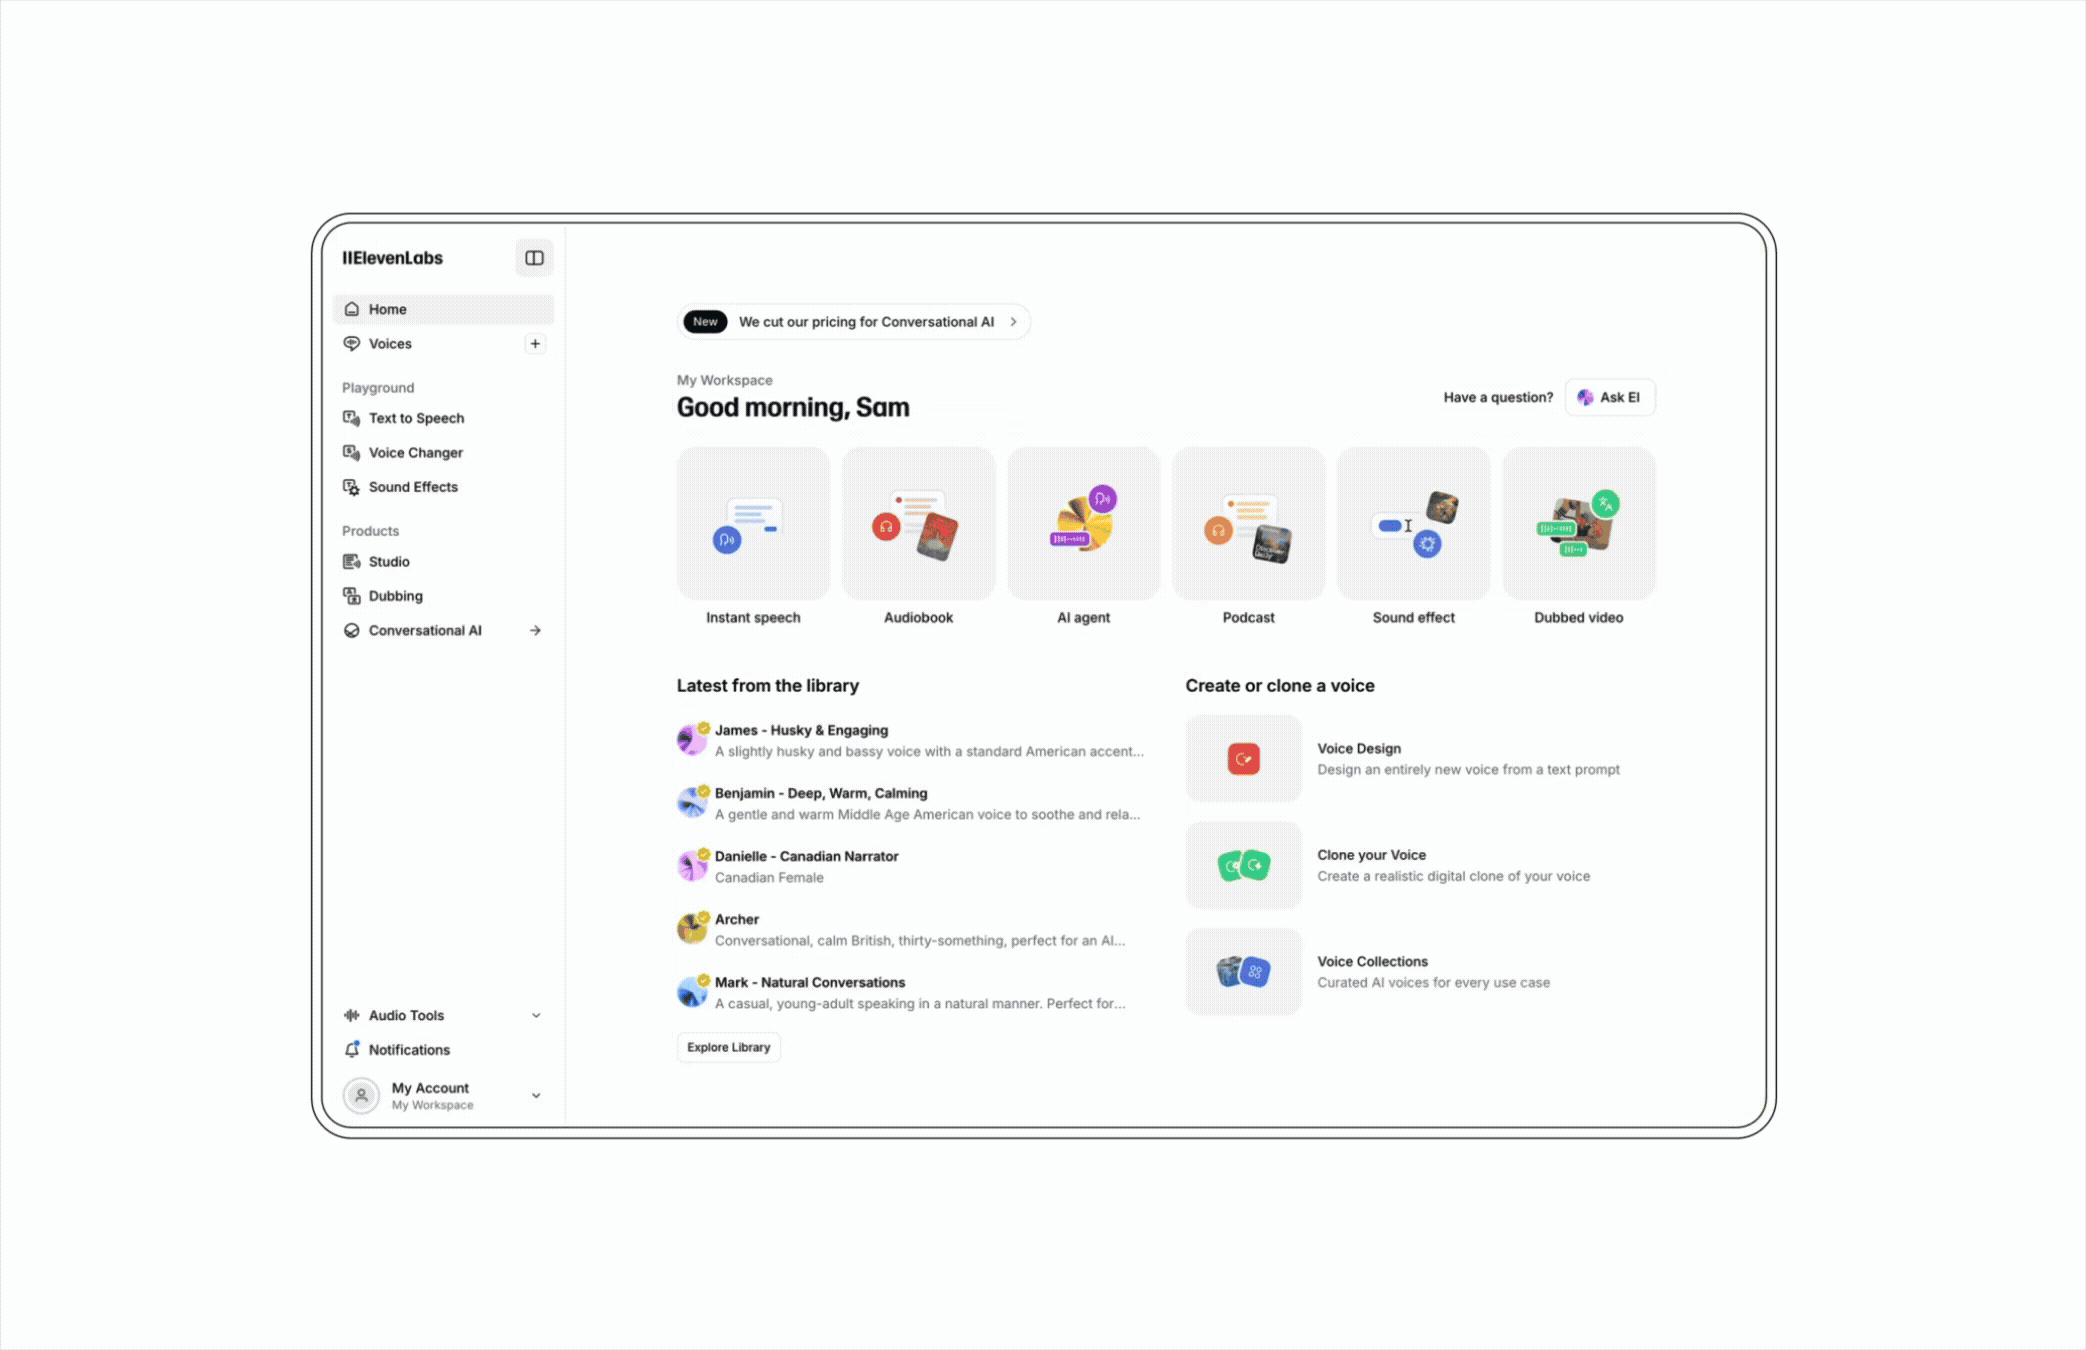Screen dimensions: 2086x1350
Task: Toggle the sidebar collapse icon
Action: click(x=534, y=258)
